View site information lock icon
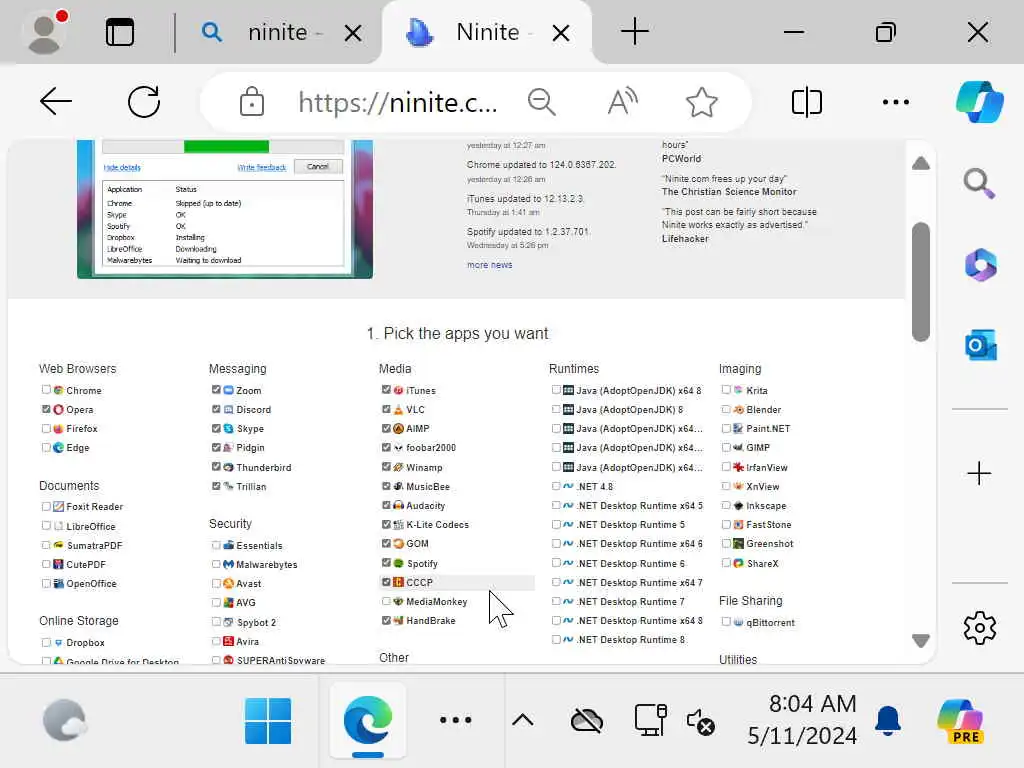1024x768 pixels. pos(251,102)
